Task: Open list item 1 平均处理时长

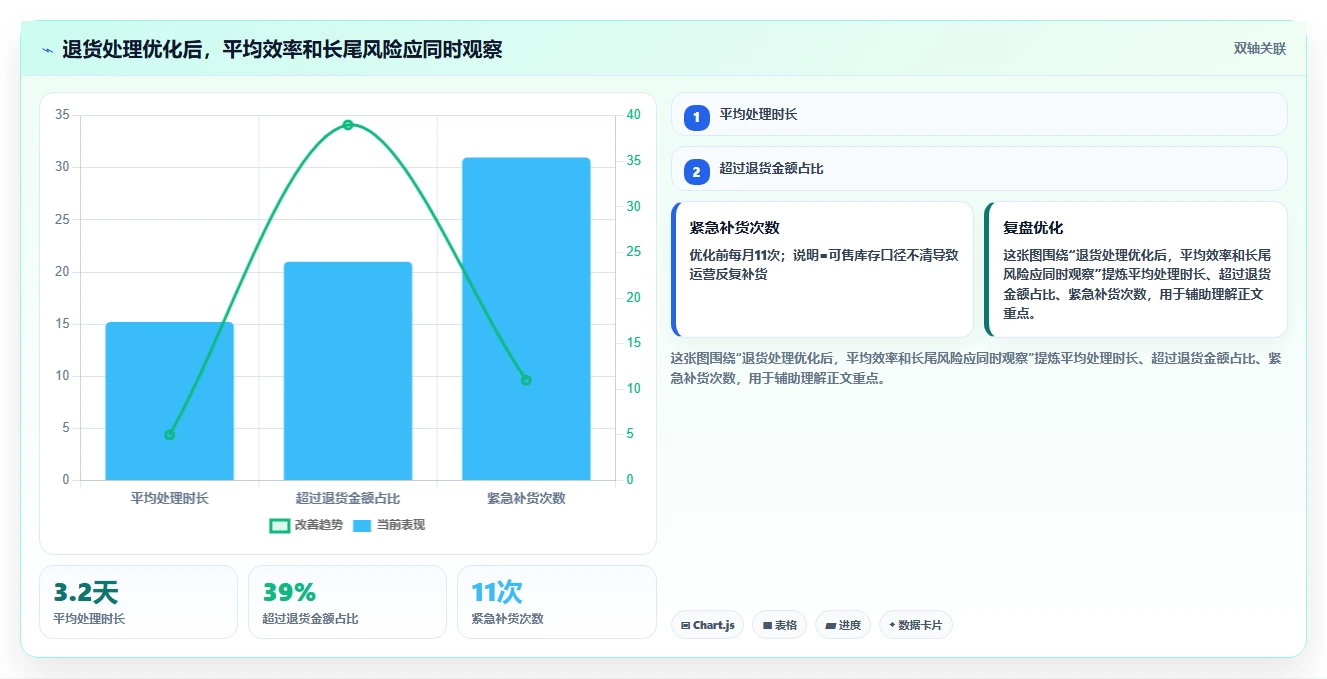Action: tap(979, 114)
